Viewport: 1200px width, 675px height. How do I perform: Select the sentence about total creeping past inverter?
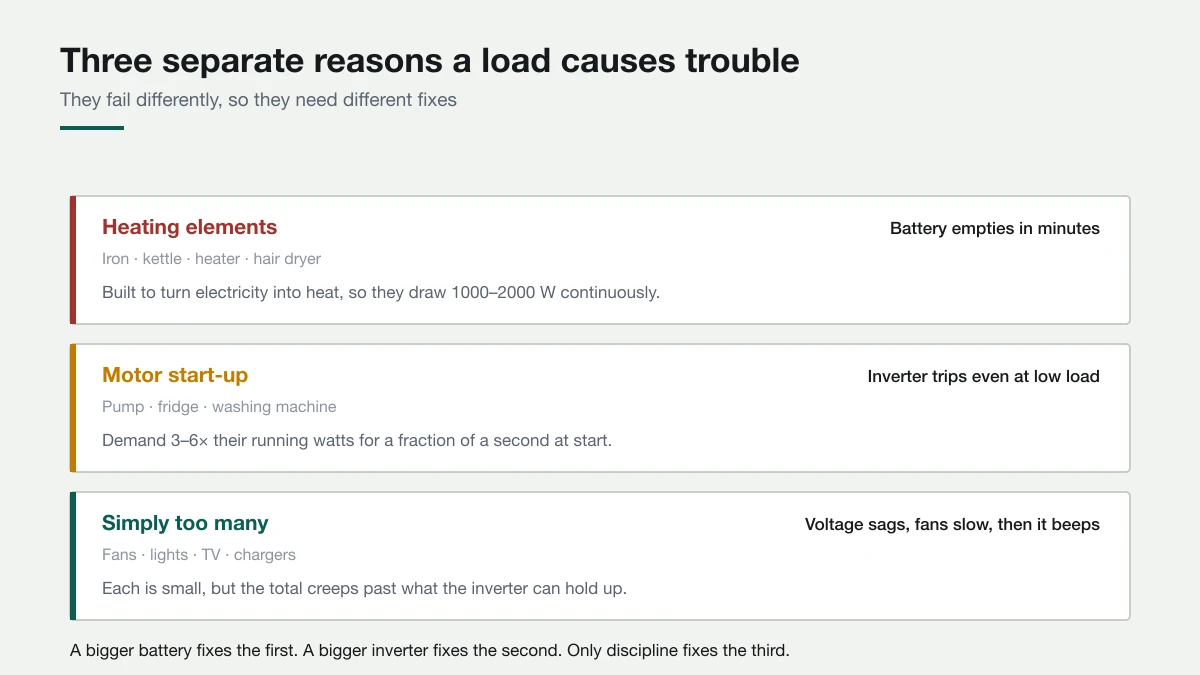365,589
